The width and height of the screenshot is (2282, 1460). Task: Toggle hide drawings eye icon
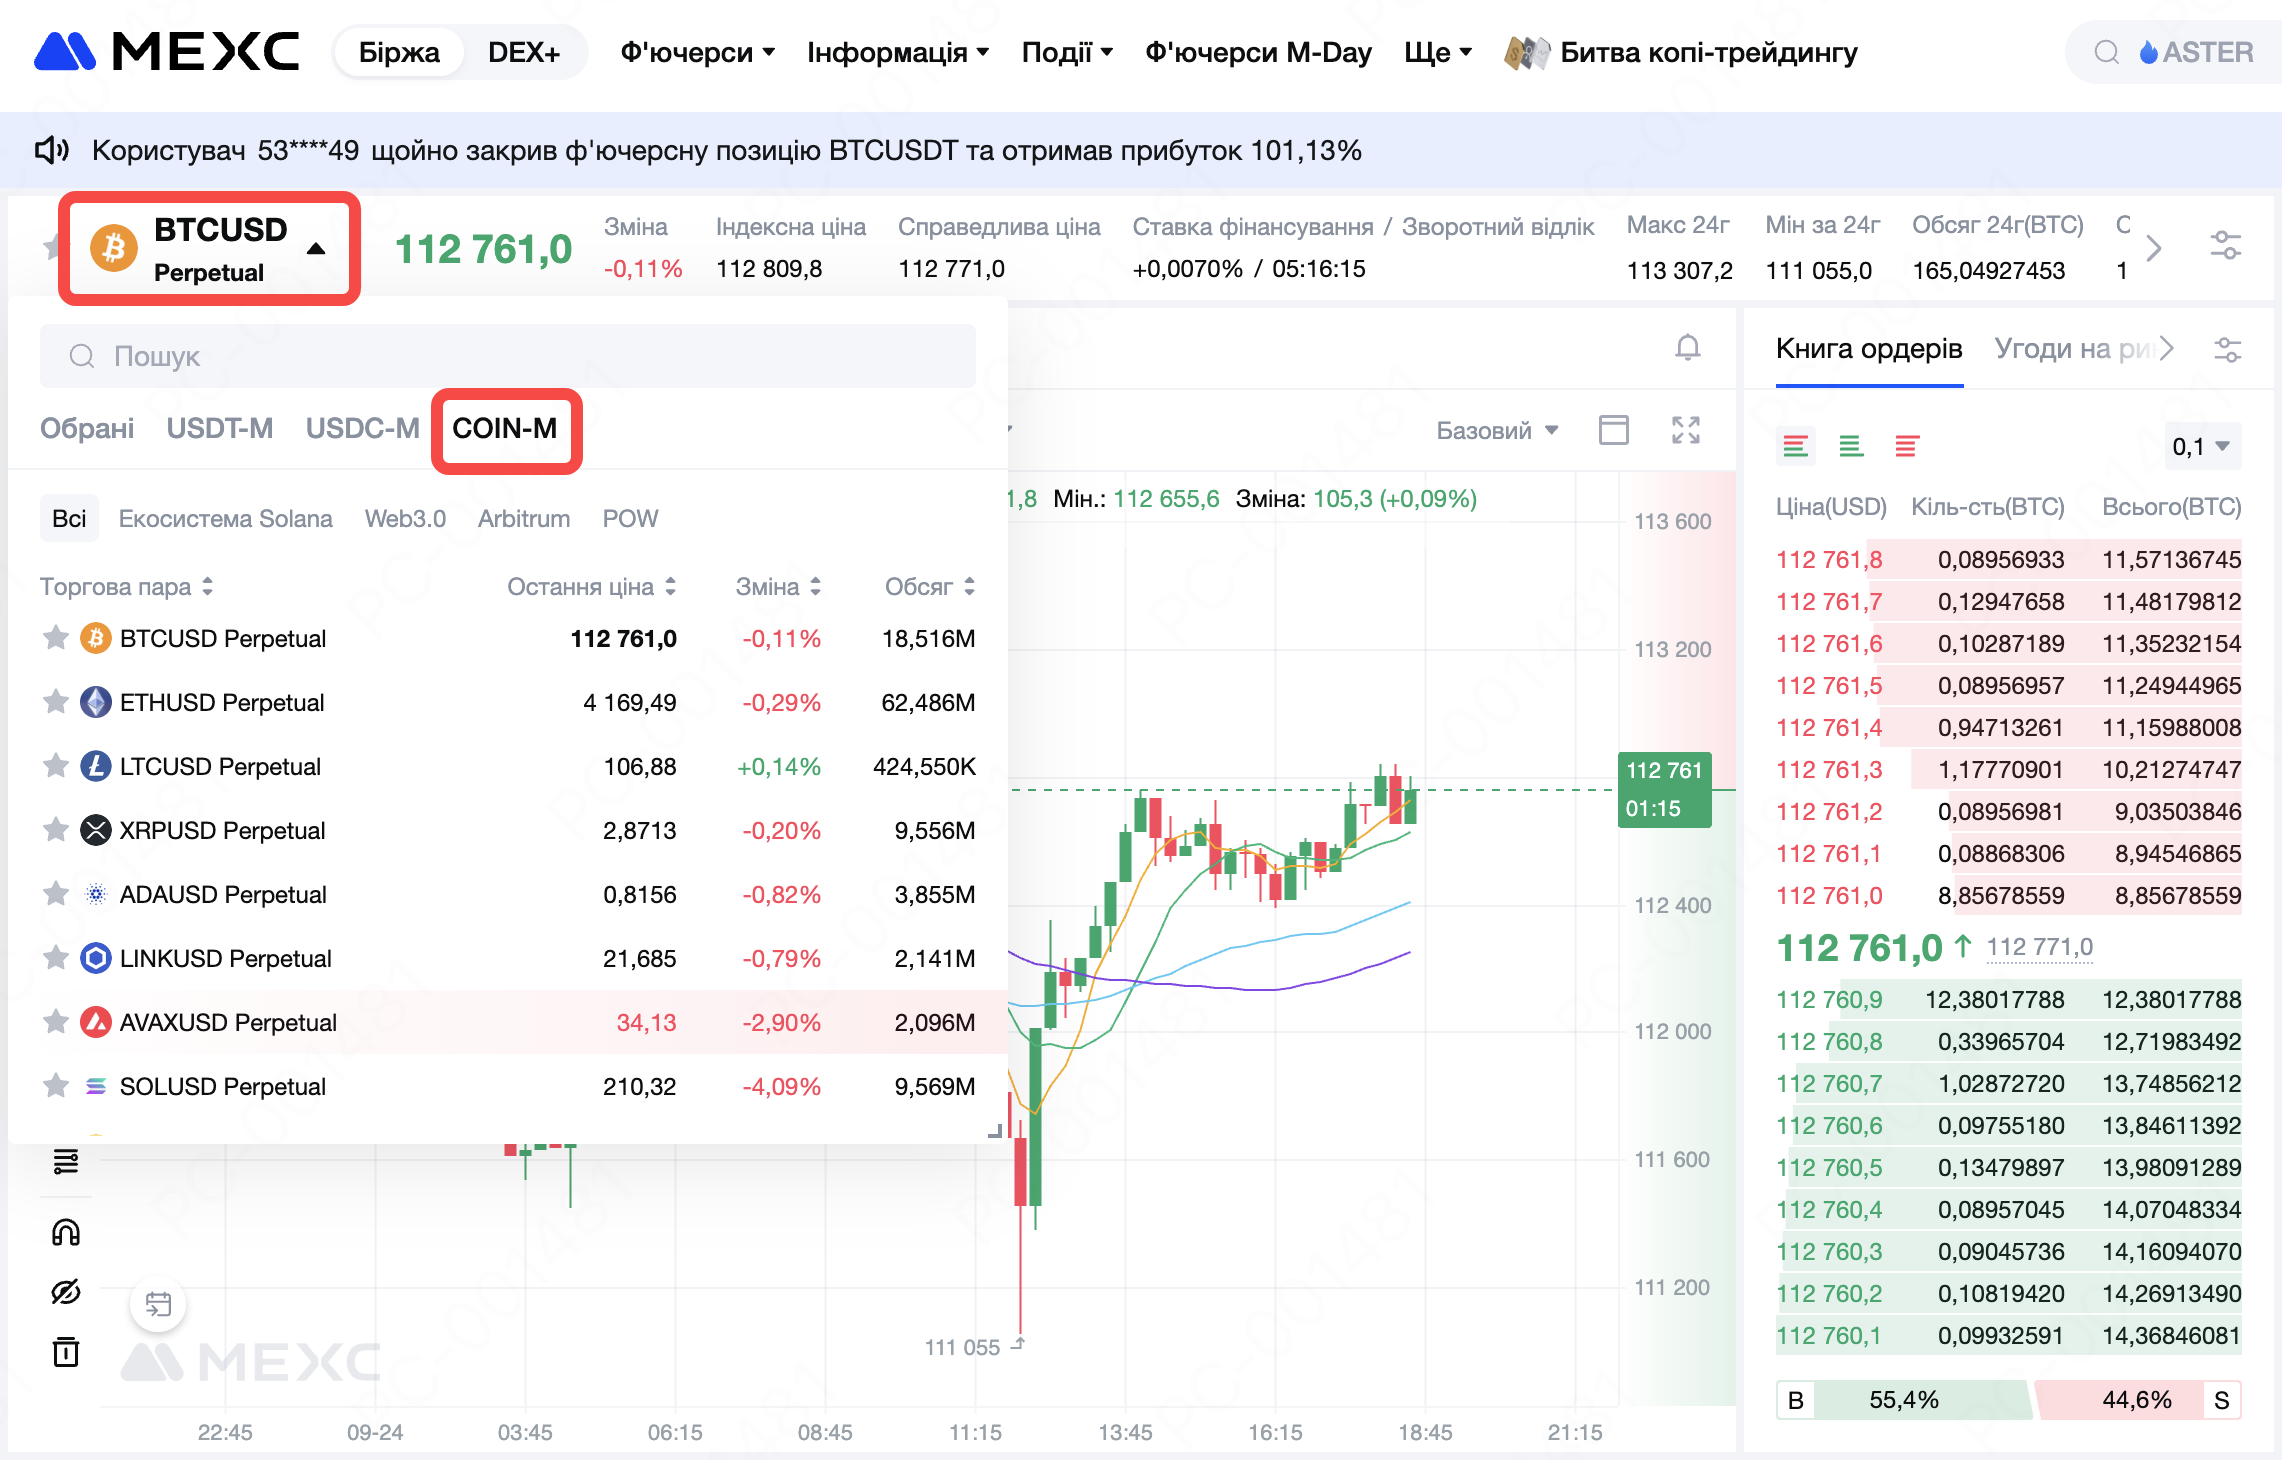click(x=66, y=1292)
